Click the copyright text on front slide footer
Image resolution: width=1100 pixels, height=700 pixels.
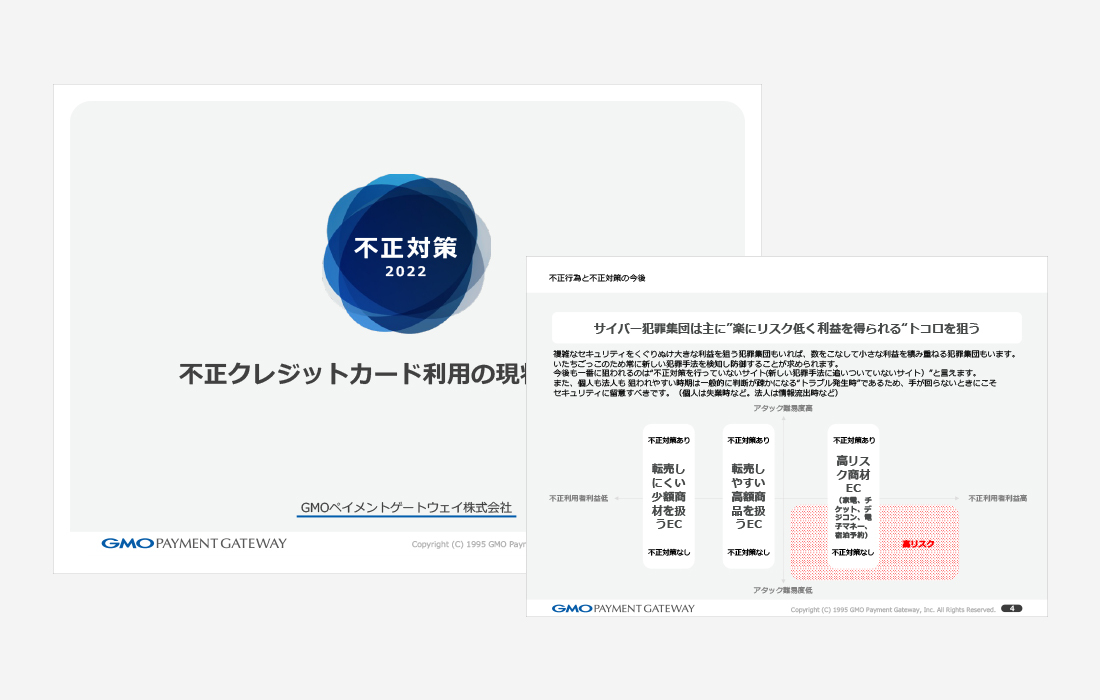(x=892, y=610)
